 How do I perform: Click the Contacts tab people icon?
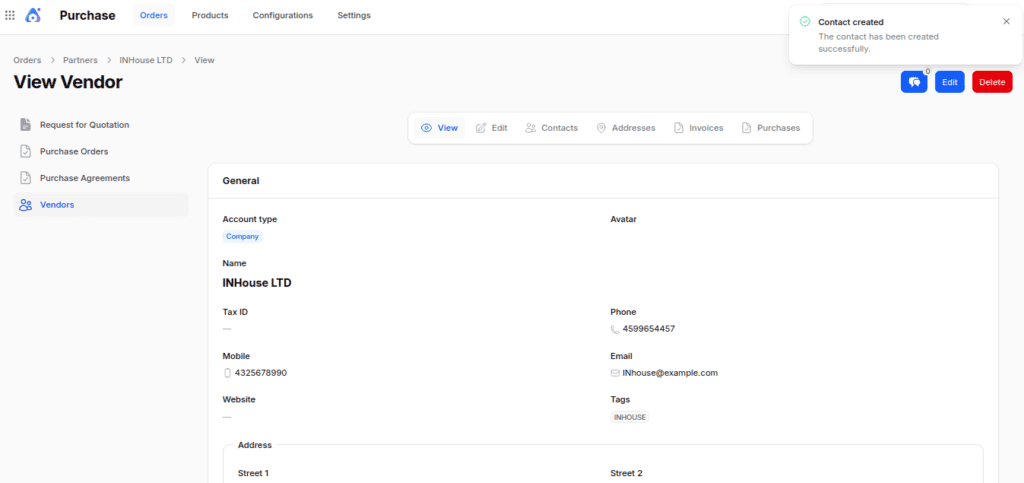point(531,128)
